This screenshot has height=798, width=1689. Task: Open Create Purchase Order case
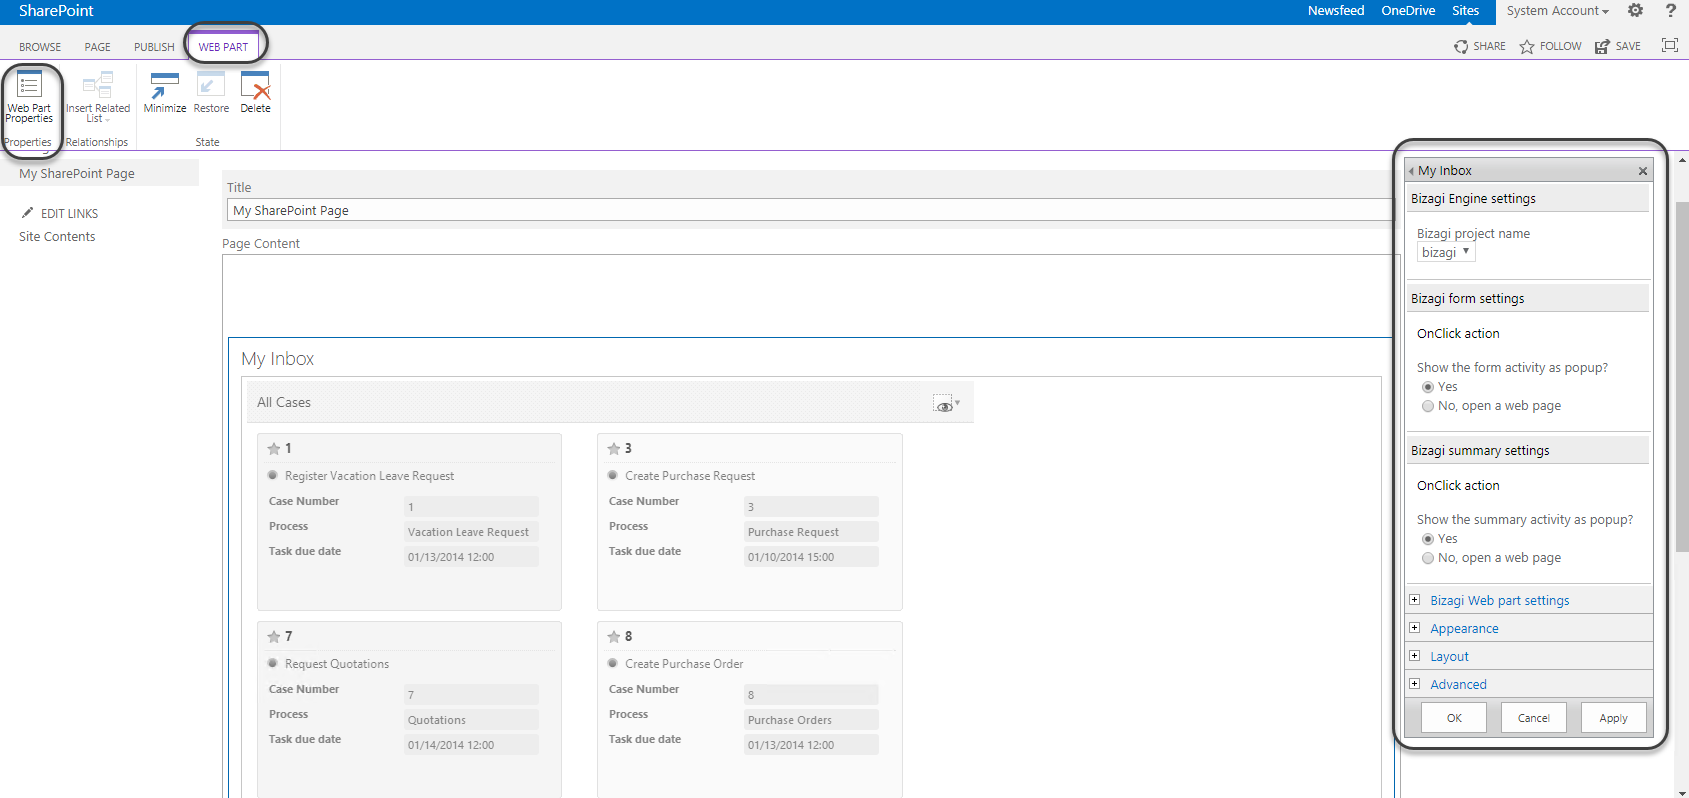pos(684,664)
